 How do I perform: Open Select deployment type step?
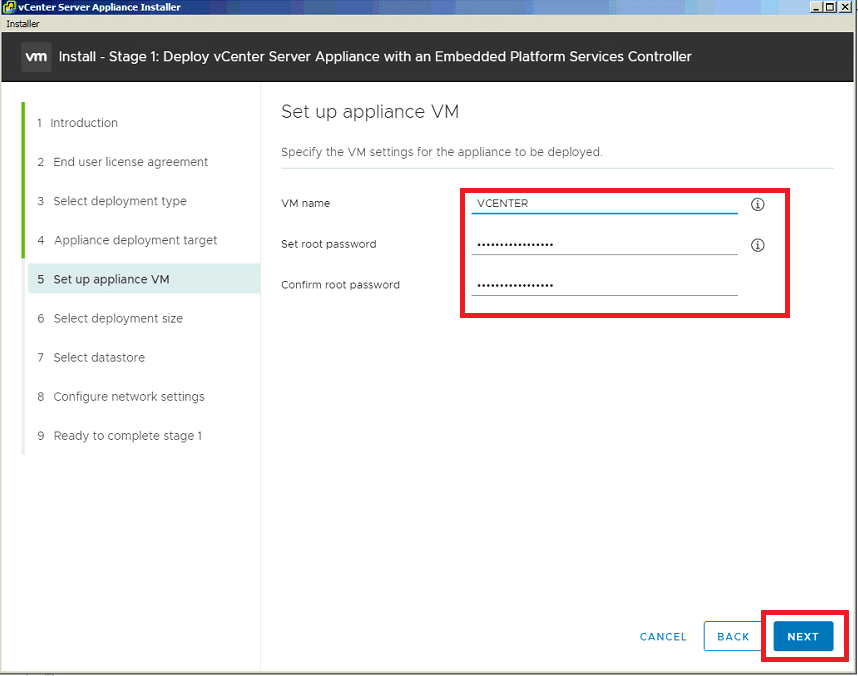pos(112,201)
